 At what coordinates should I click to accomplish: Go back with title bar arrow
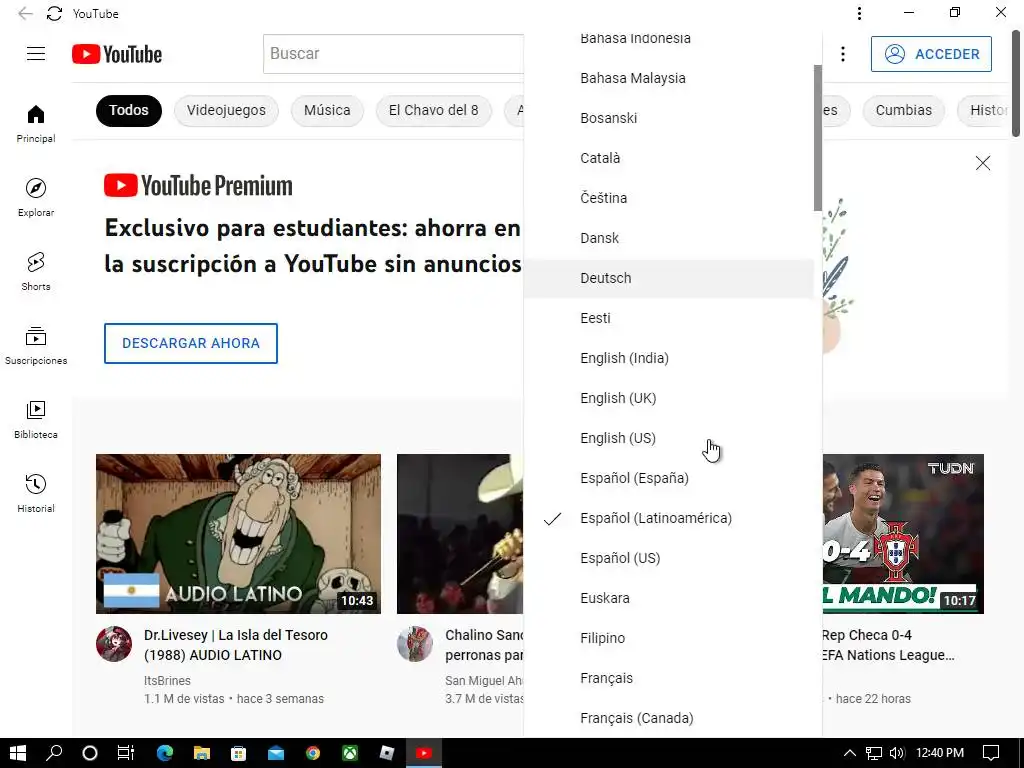coord(25,13)
